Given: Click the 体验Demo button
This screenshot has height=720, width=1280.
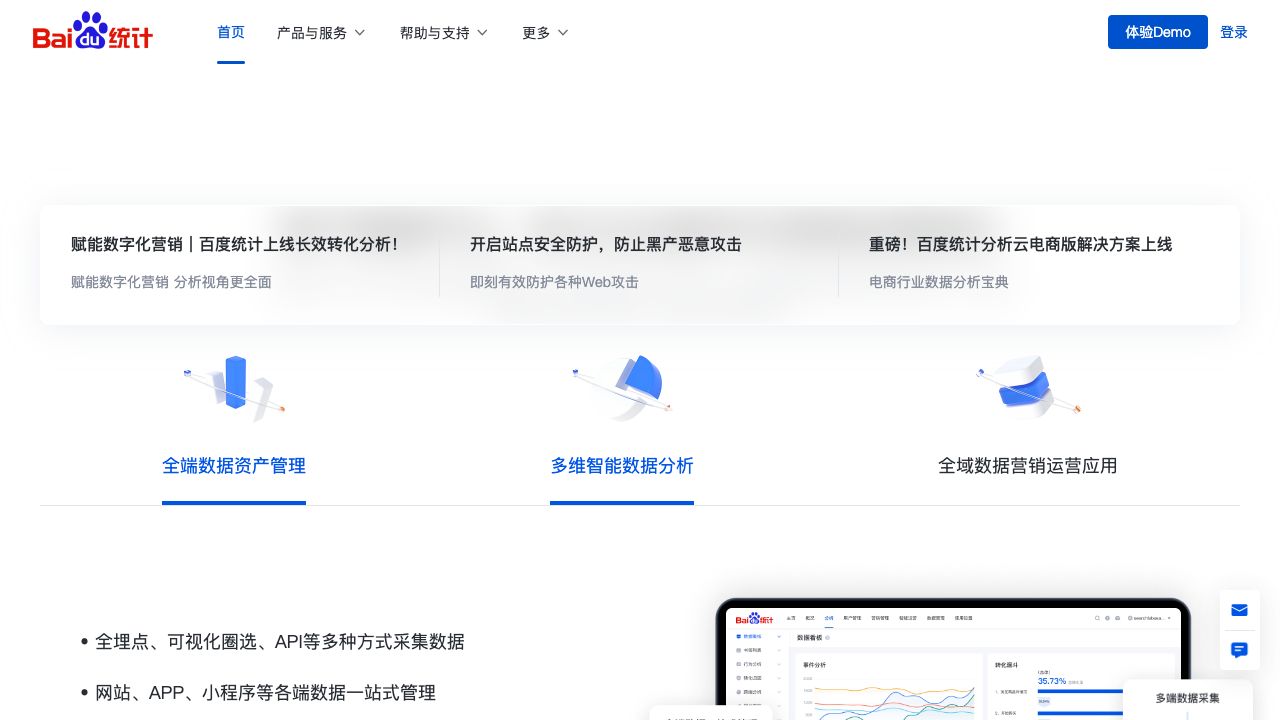Looking at the screenshot, I should pyautogui.click(x=1157, y=32).
